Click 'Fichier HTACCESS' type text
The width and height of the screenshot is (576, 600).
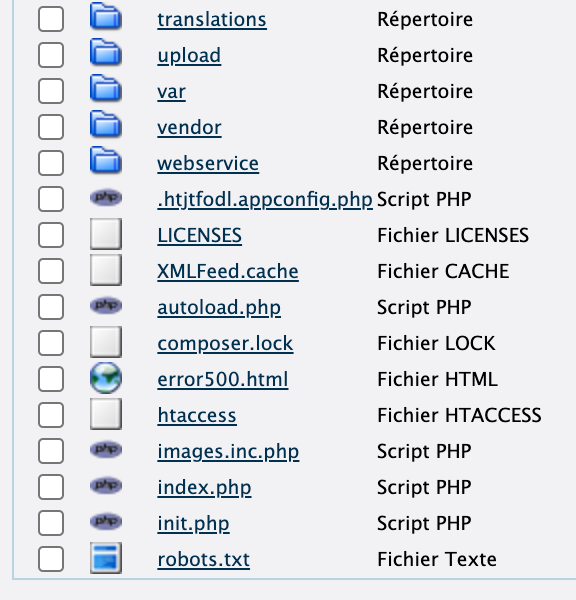pos(459,415)
